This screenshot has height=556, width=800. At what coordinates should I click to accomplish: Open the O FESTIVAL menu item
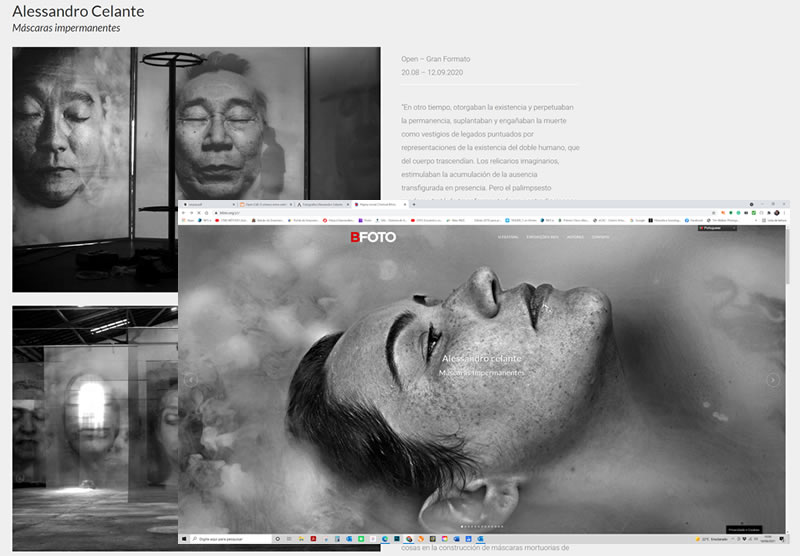point(508,237)
